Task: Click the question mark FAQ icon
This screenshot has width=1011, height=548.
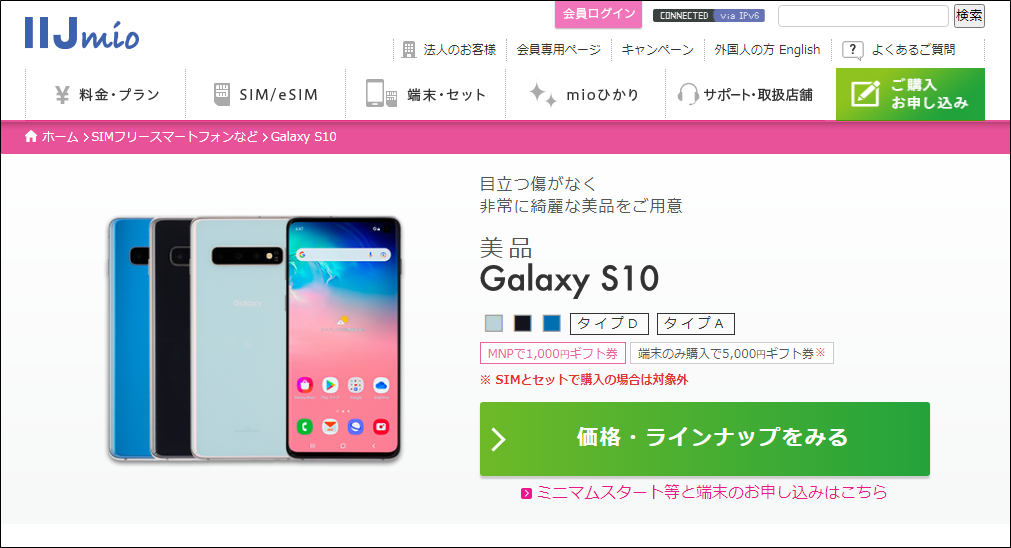Action: click(852, 50)
